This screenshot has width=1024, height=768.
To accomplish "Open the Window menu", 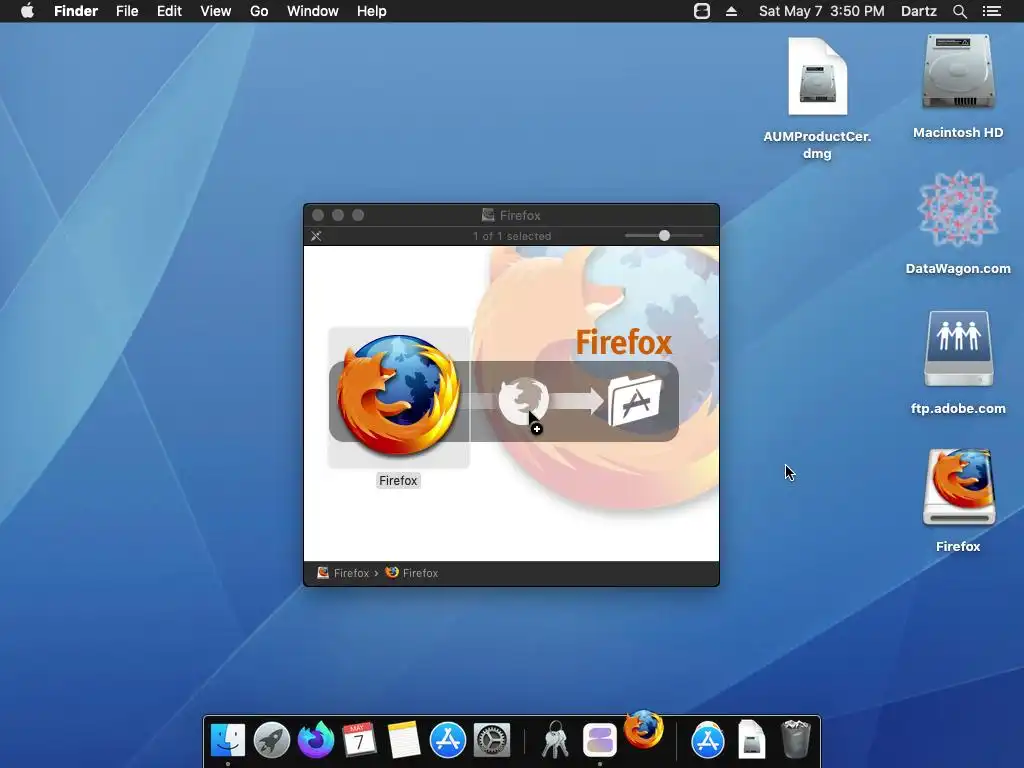I will click(312, 11).
